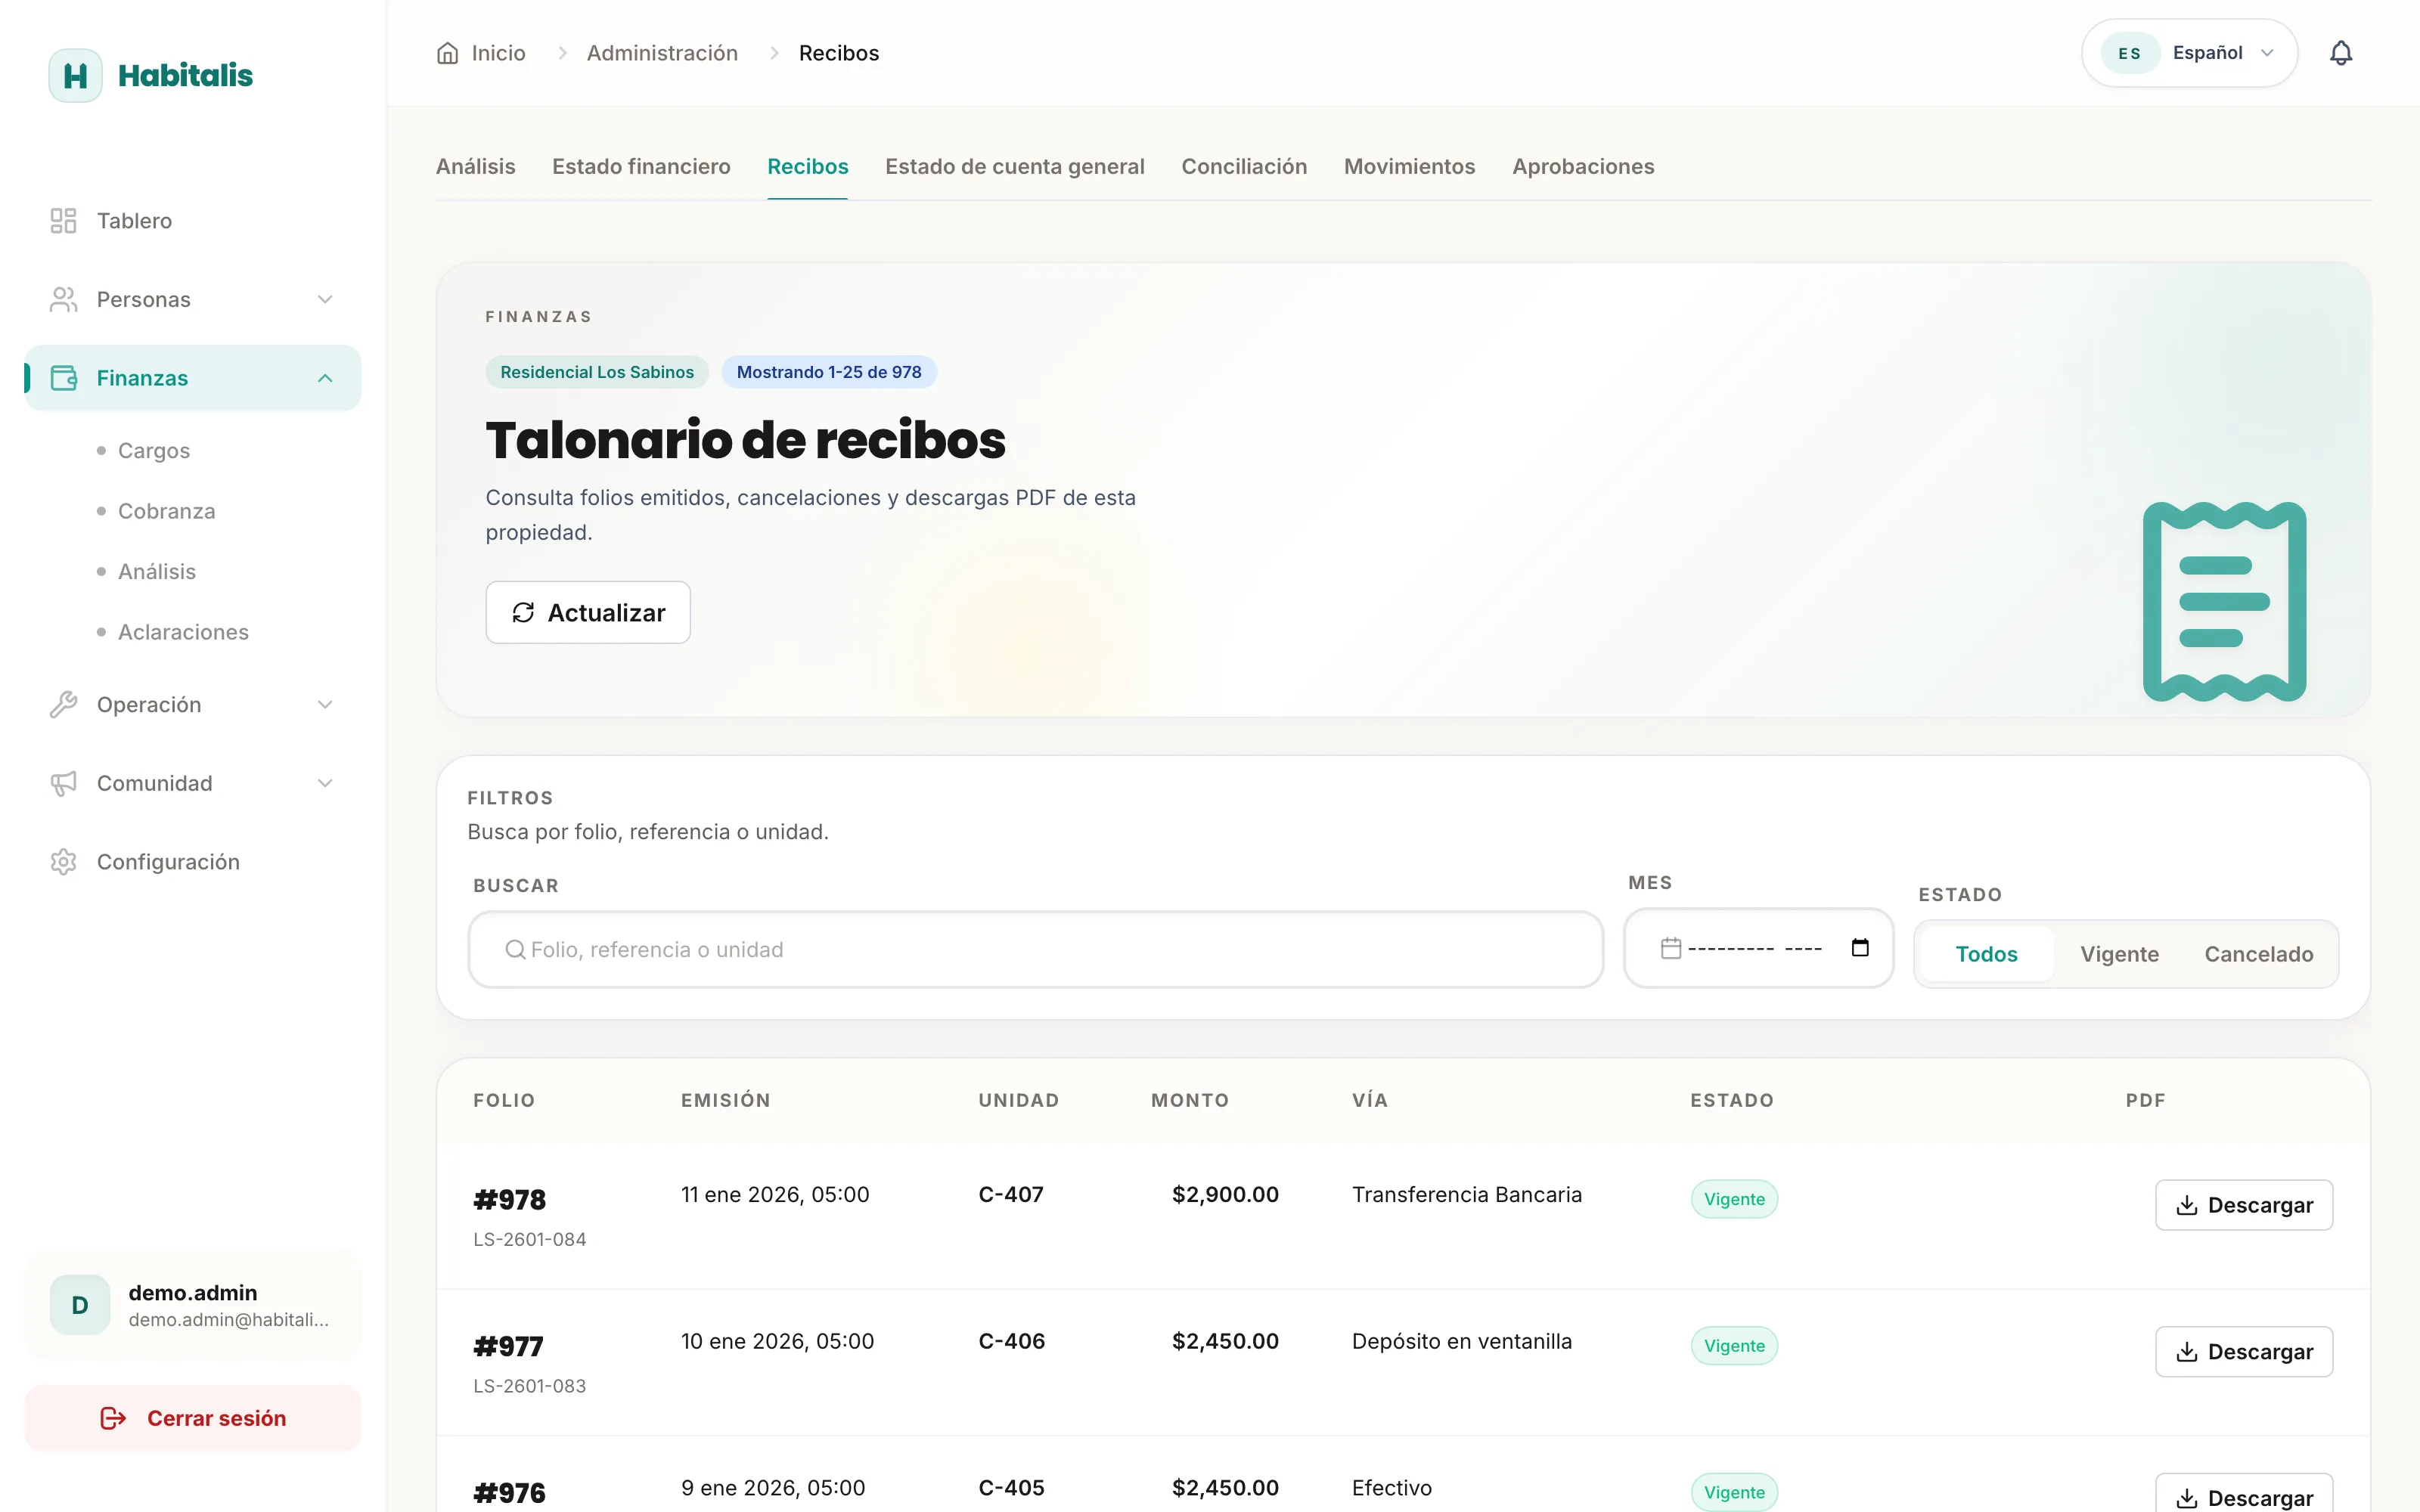
Task: Click Vigente status badge for #977
Action: point(1734,1346)
